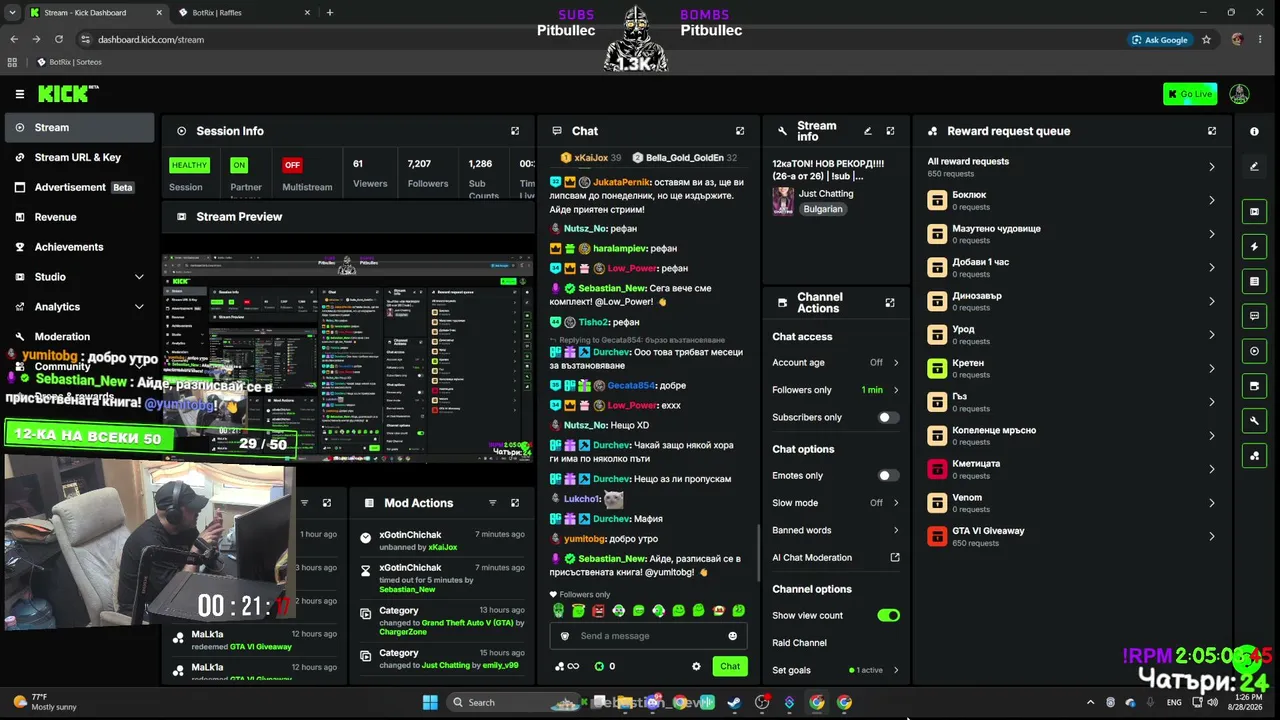Open the BotRix | Sorteos bookmark
Image resolution: width=1280 pixels, height=720 pixels.
pos(69,62)
